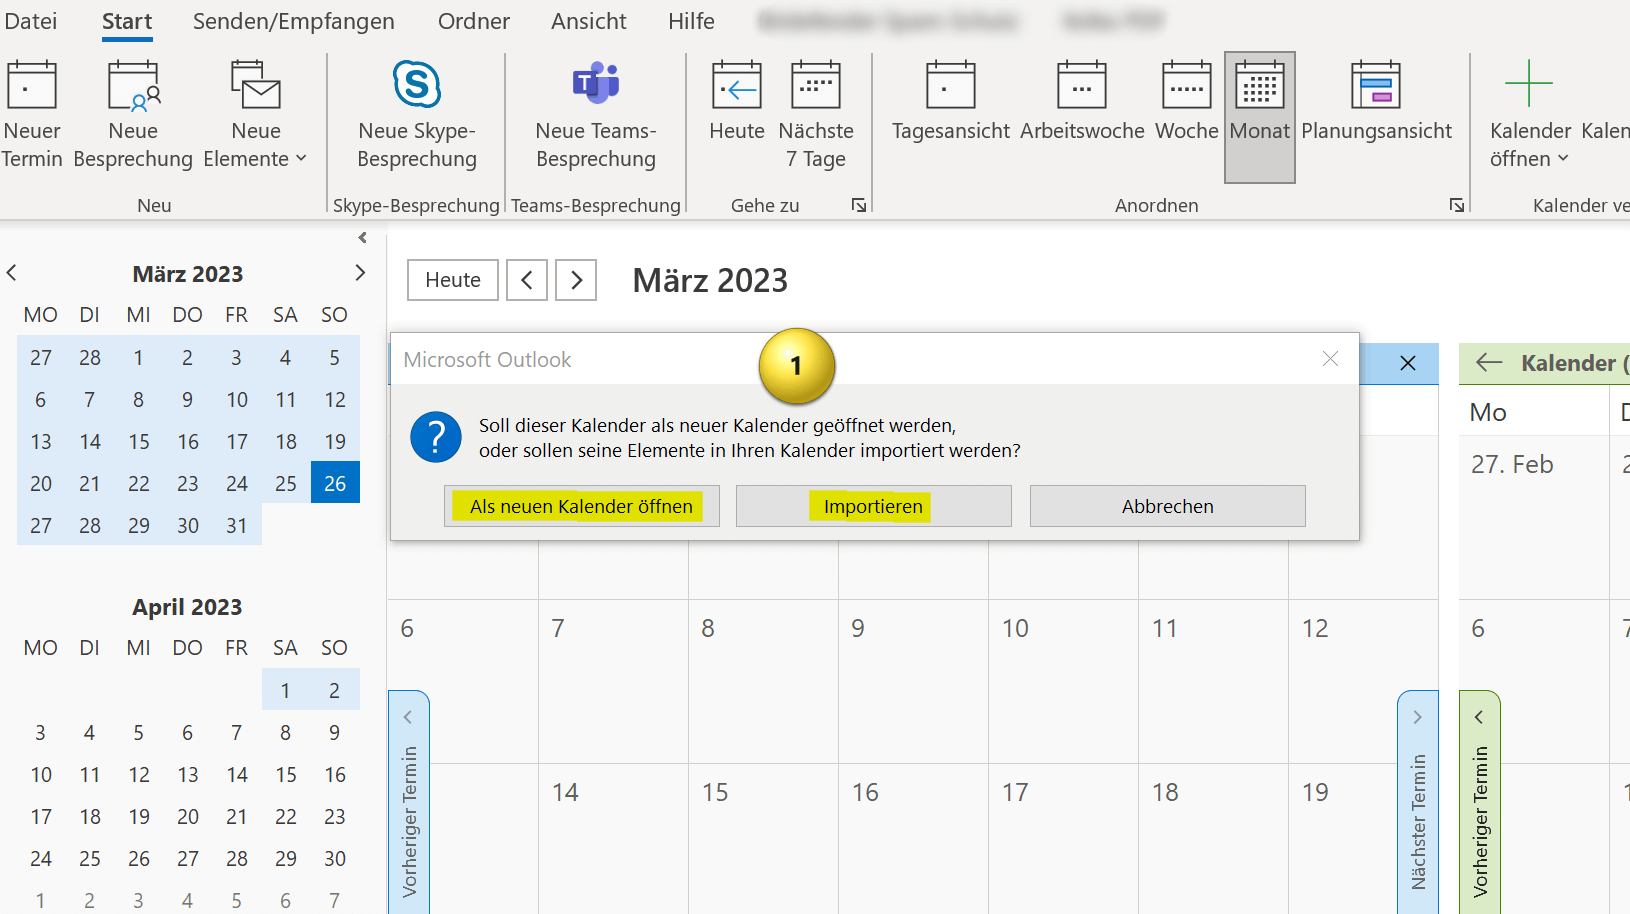This screenshot has width=1630, height=914.
Task: Start a Neue Teams-Besprechung
Action: (x=596, y=115)
